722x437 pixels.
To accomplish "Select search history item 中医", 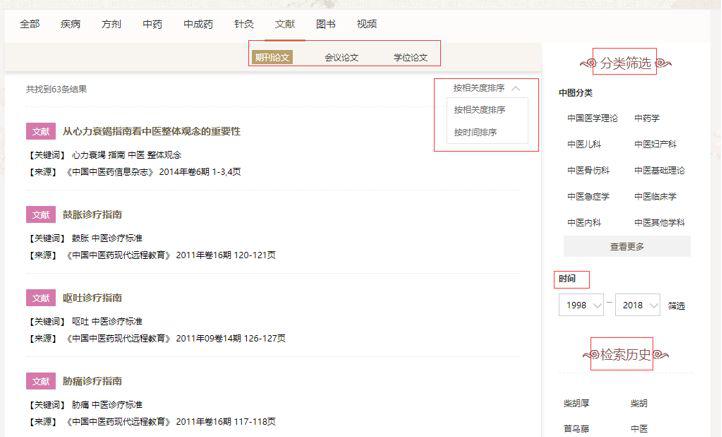I will pos(639,429).
